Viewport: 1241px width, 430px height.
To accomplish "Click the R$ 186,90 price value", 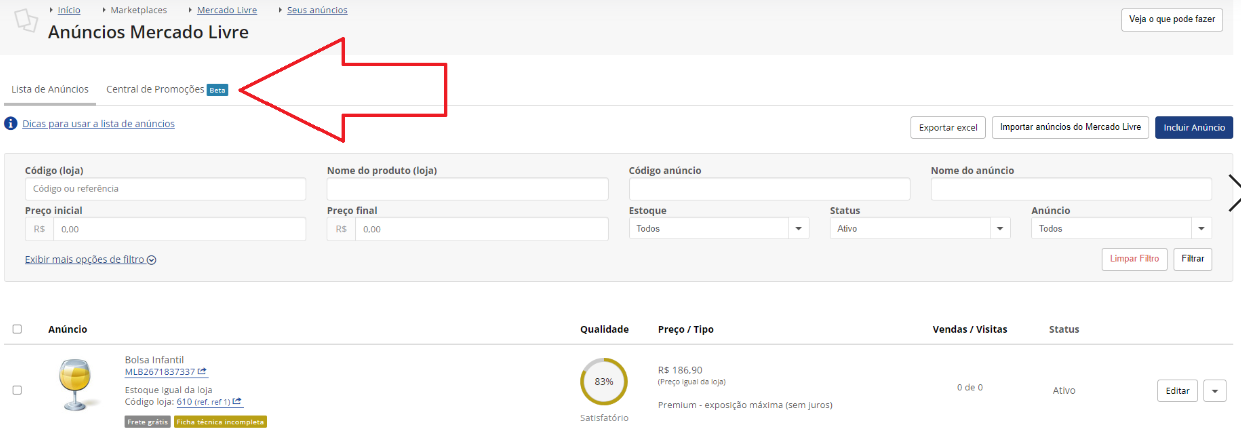I will [680, 369].
